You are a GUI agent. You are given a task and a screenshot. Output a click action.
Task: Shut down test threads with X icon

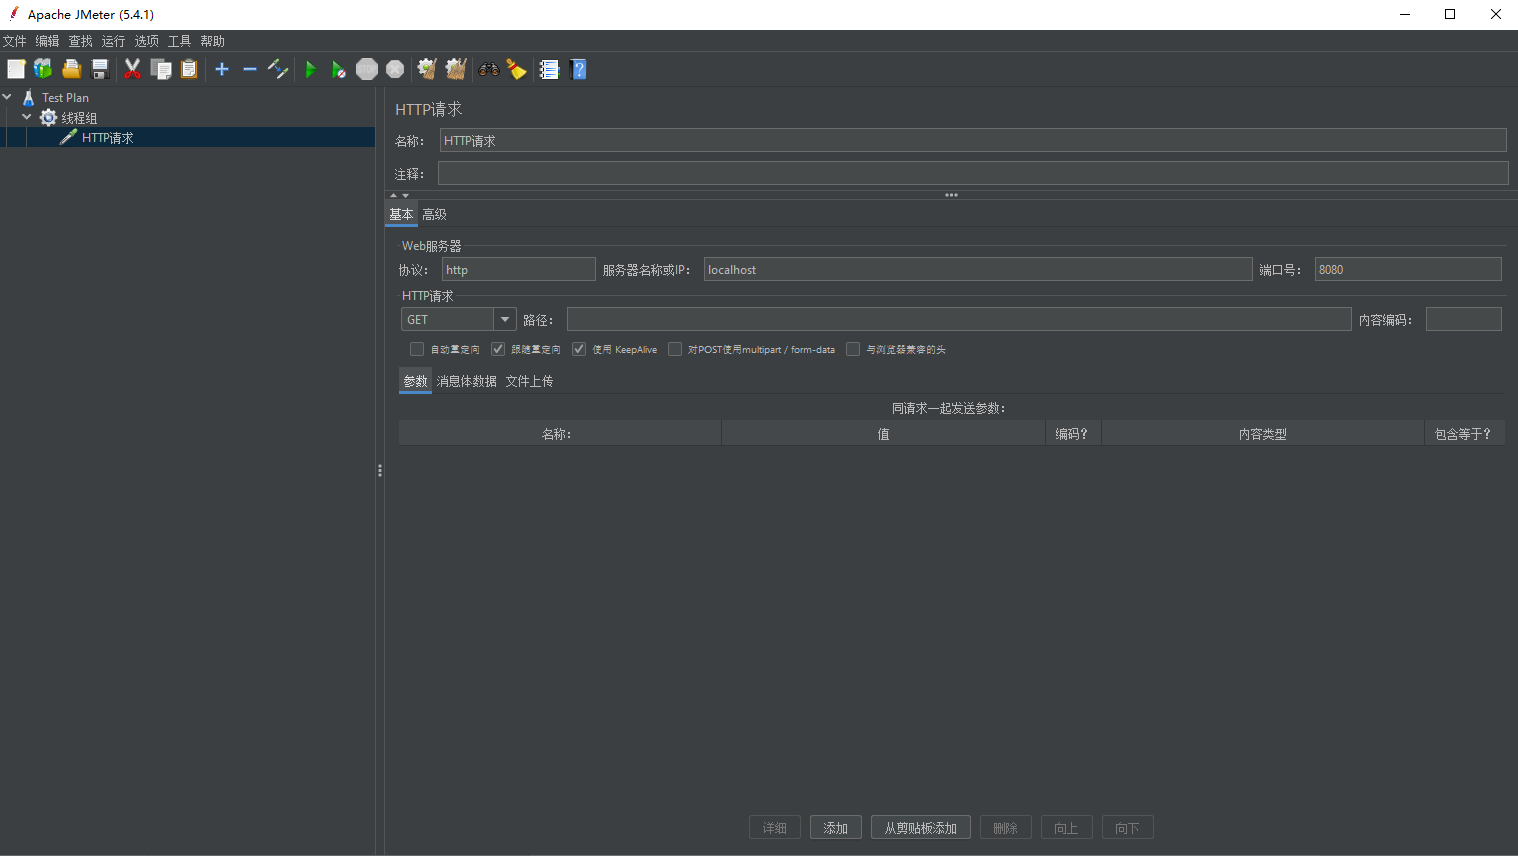pyautogui.click(x=395, y=69)
